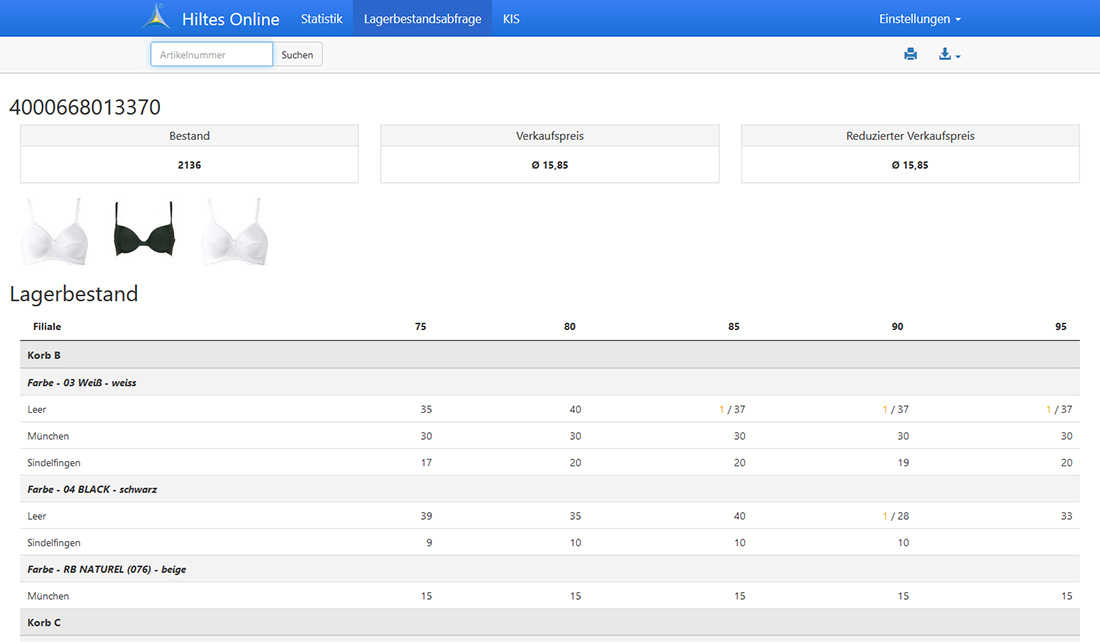1100x642 pixels.
Task: Click the printer icon
Action: coord(910,55)
